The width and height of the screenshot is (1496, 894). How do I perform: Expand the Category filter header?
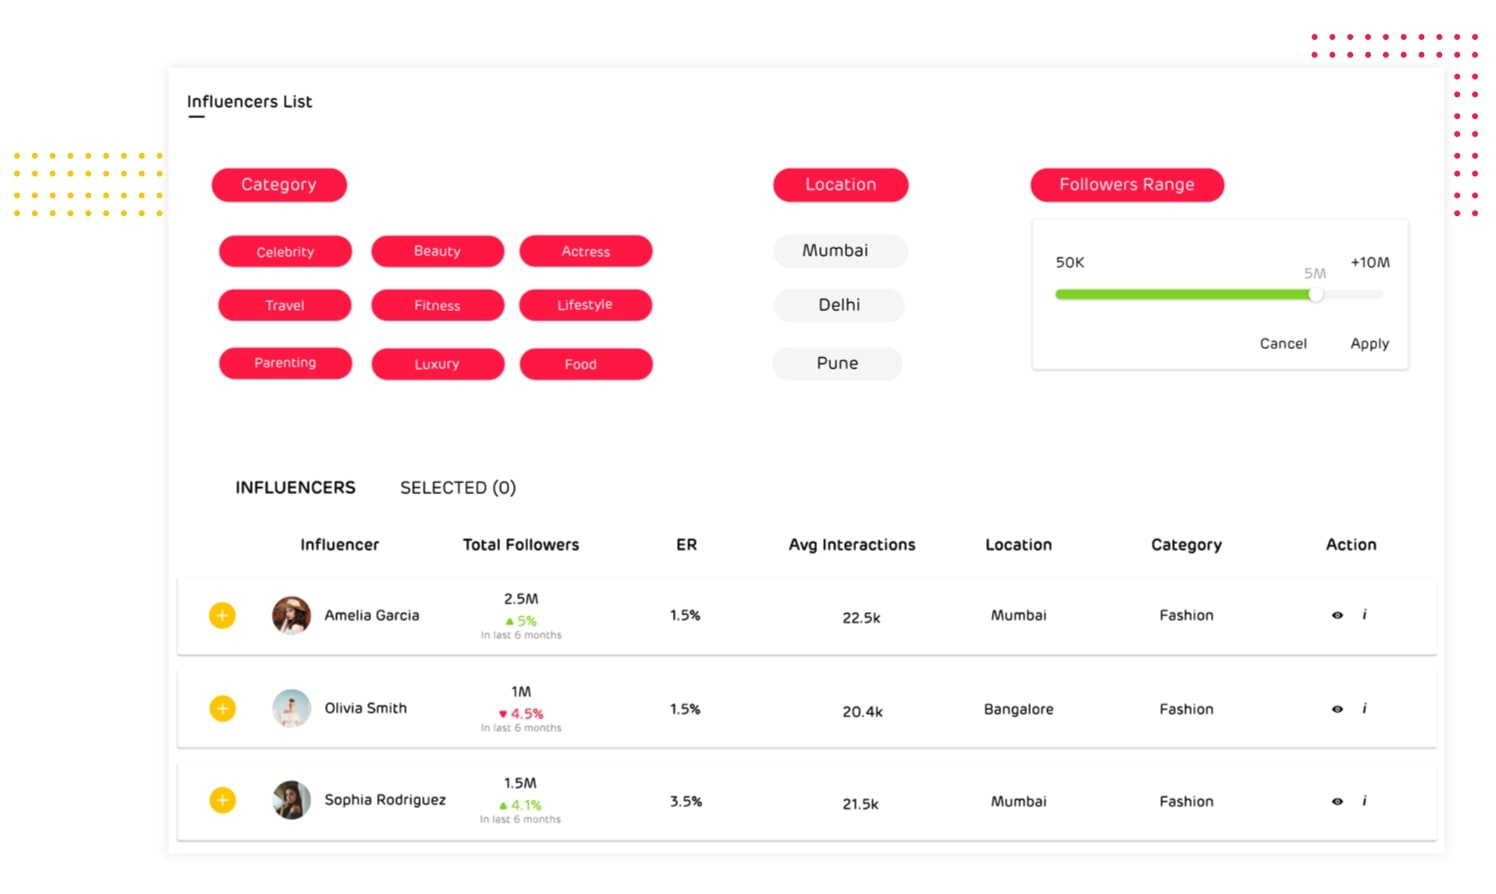[279, 185]
